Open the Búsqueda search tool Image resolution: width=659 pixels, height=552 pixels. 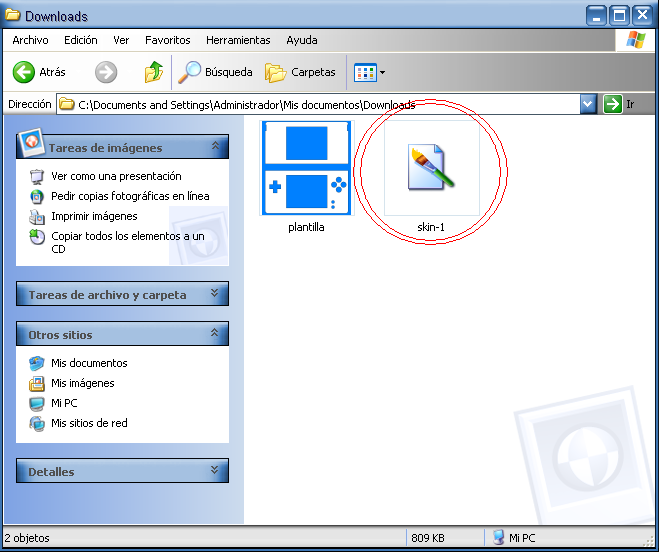(x=215, y=72)
